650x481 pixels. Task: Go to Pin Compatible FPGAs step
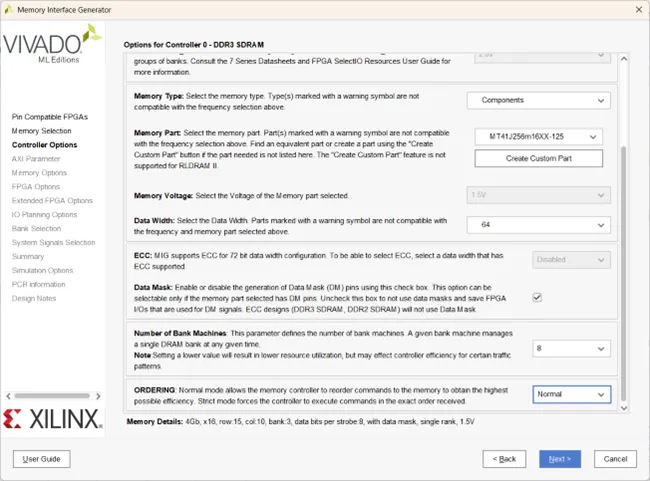click(x=50, y=117)
